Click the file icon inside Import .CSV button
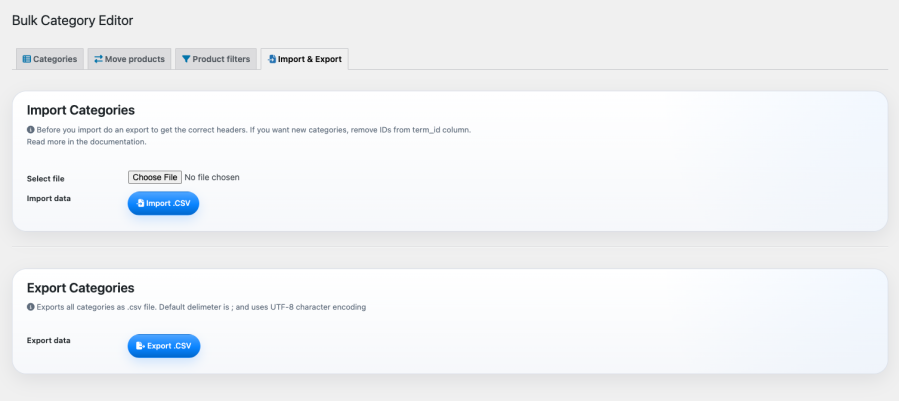This screenshot has width=899, height=401. (x=140, y=203)
